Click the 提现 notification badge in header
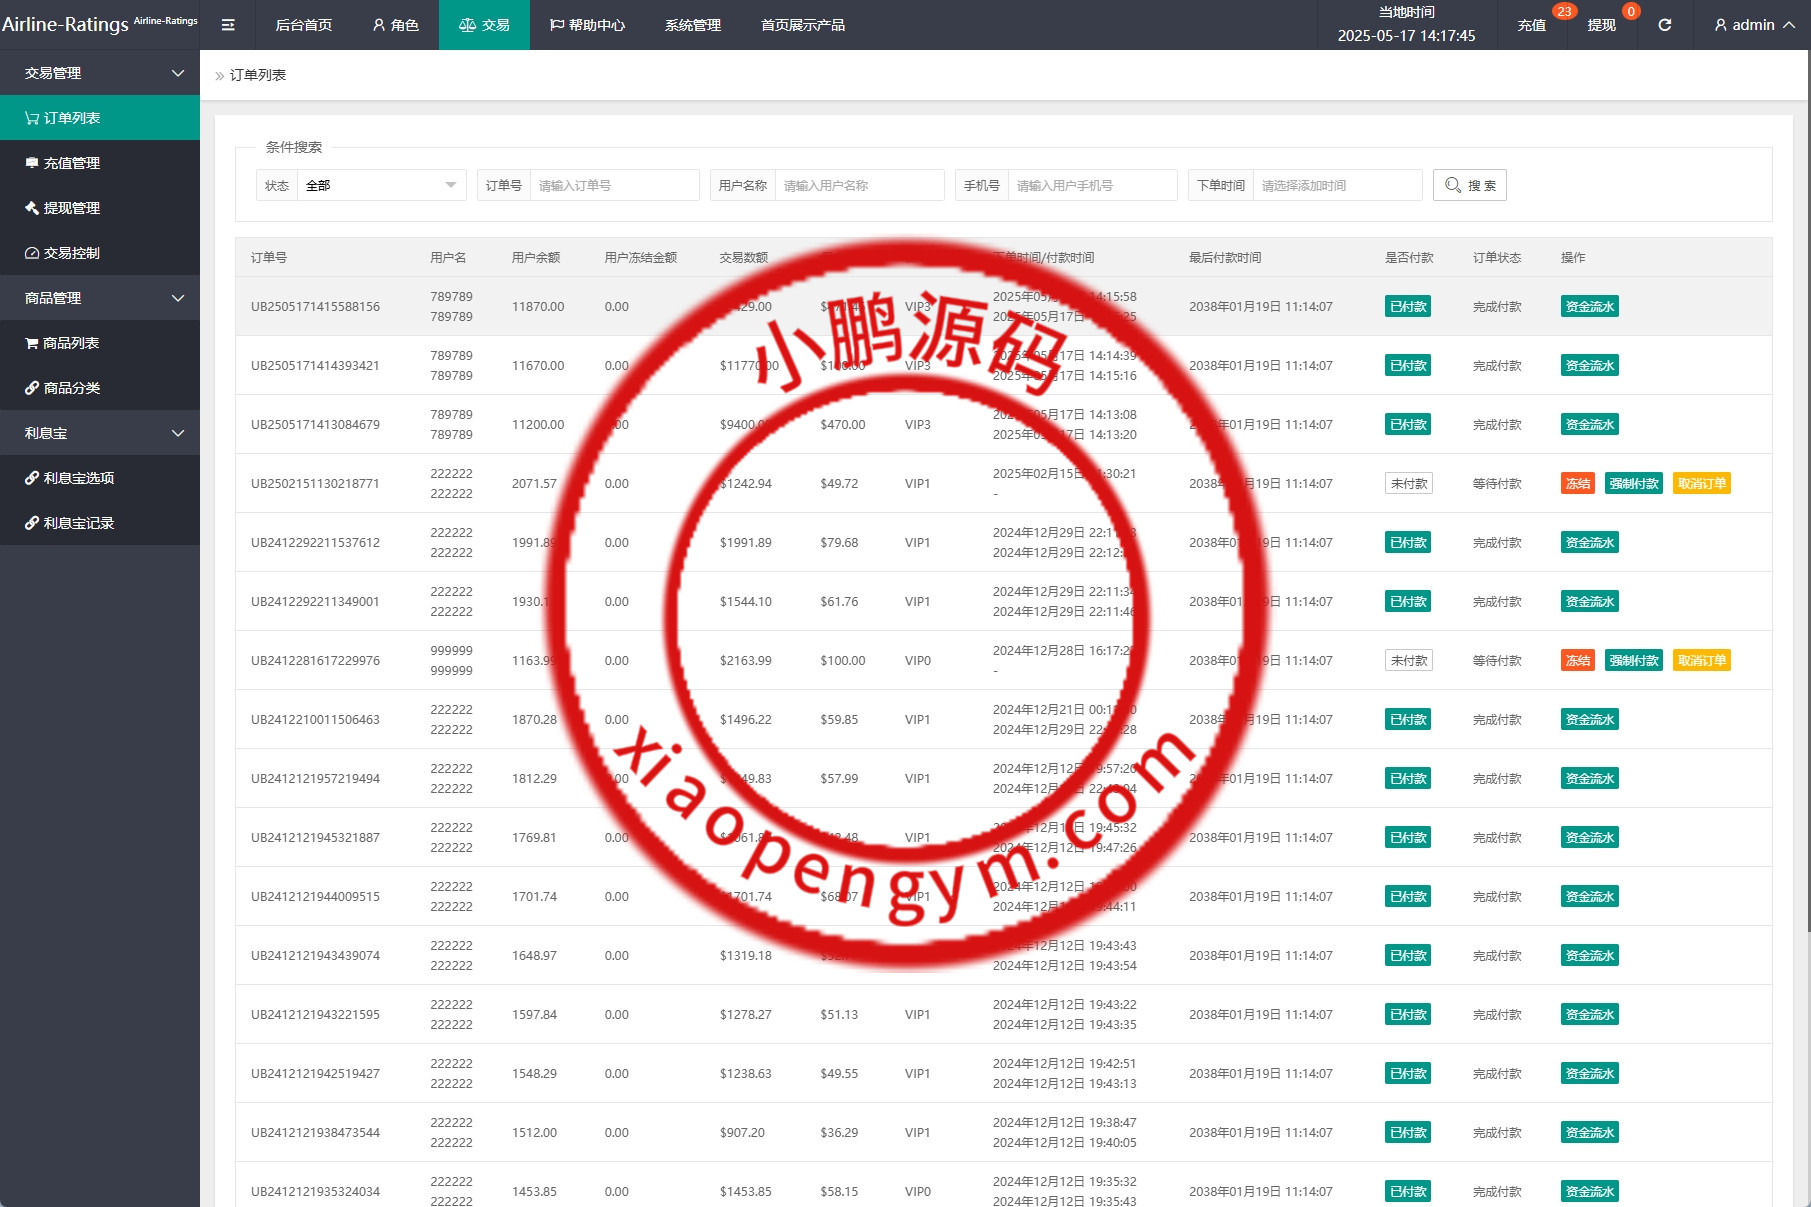 pos(1631,12)
